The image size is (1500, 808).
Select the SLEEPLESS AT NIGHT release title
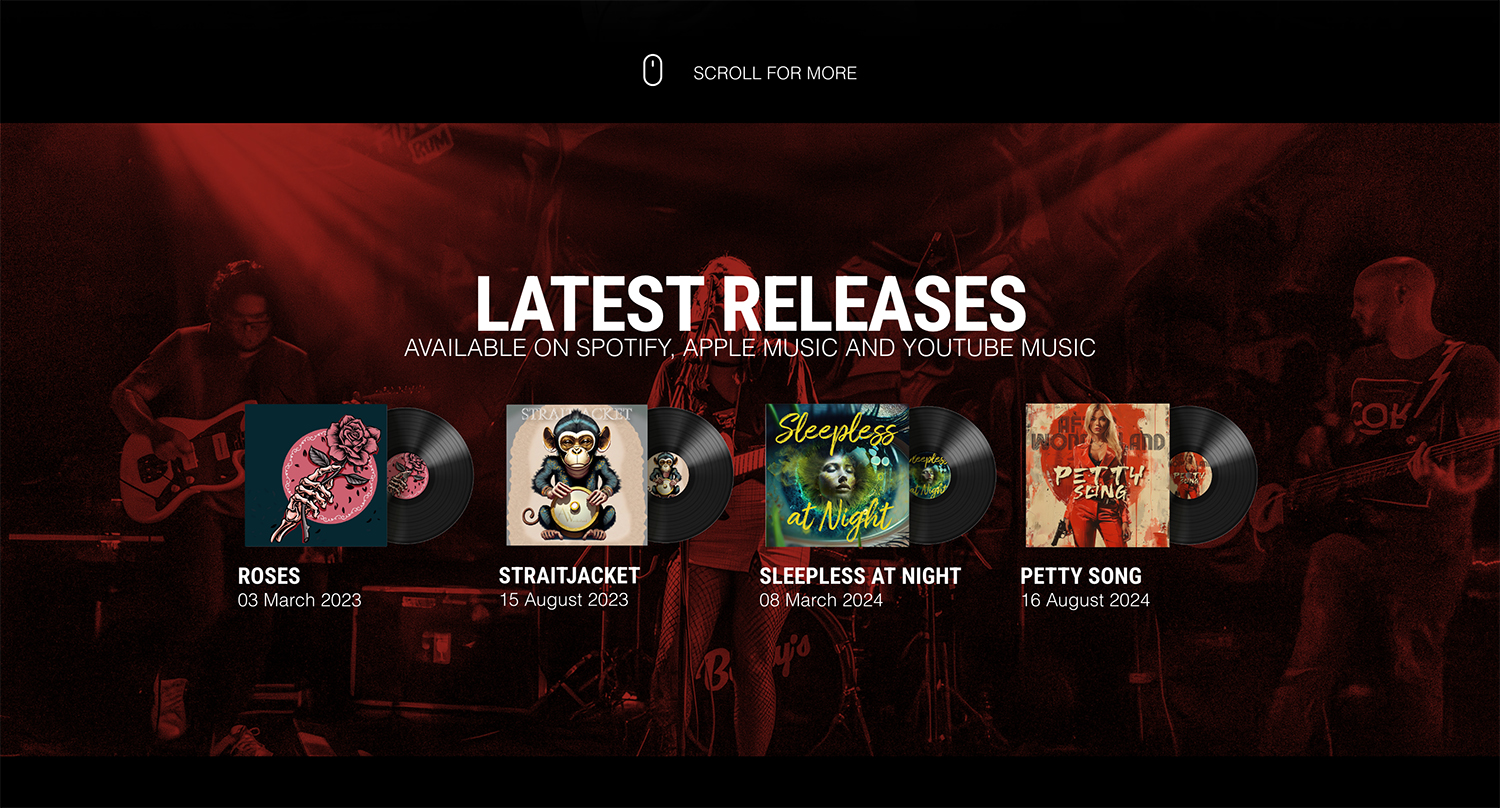(x=860, y=576)
